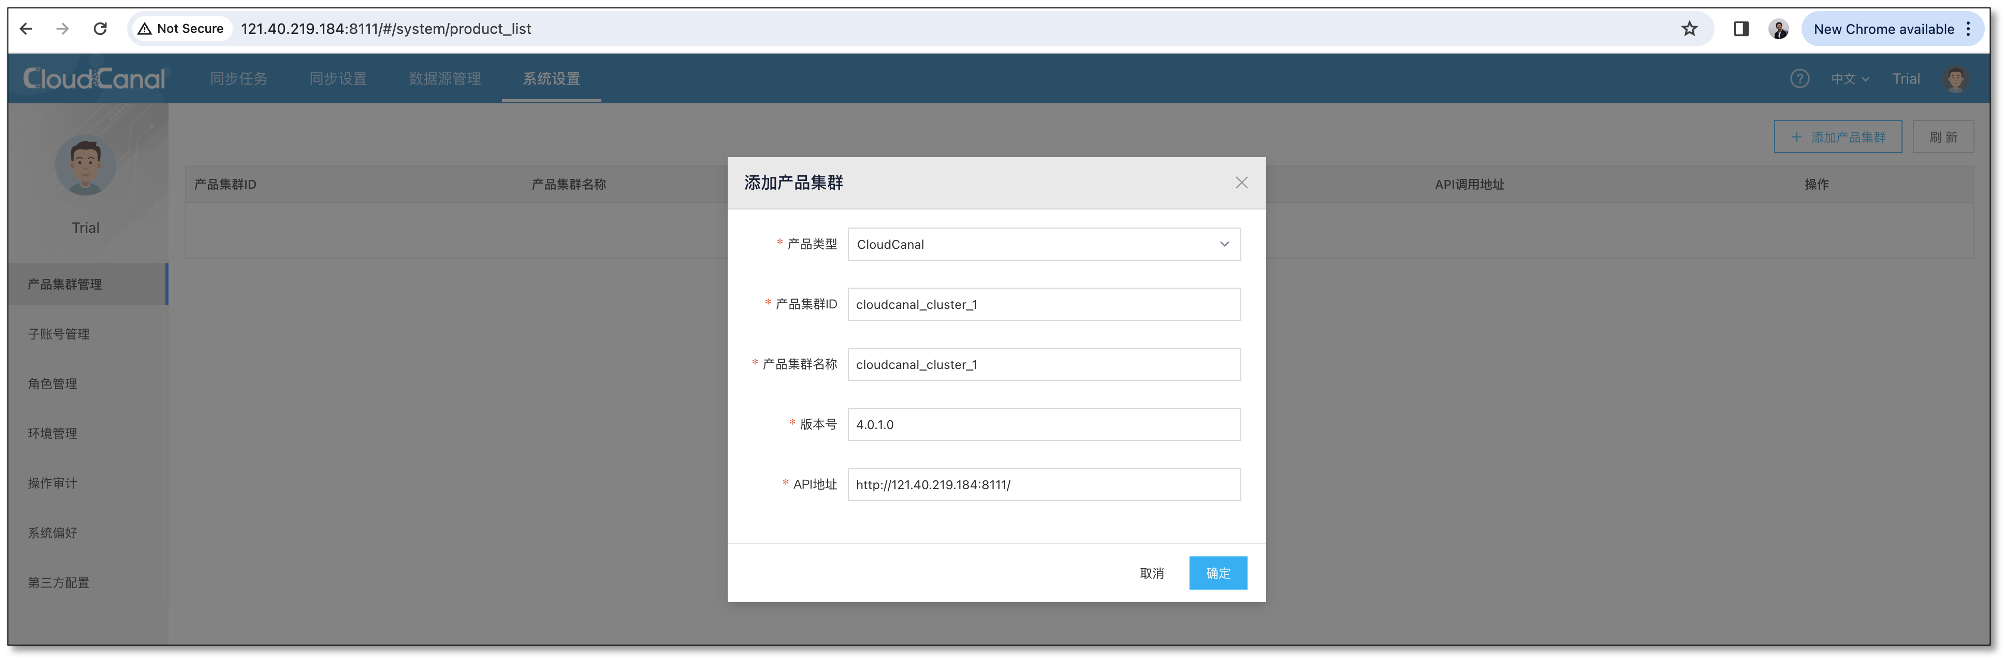This screenshot has height=666, width=2012.
Task: Click the 产品集群ID input field
Action: (x=1043, y=305)
